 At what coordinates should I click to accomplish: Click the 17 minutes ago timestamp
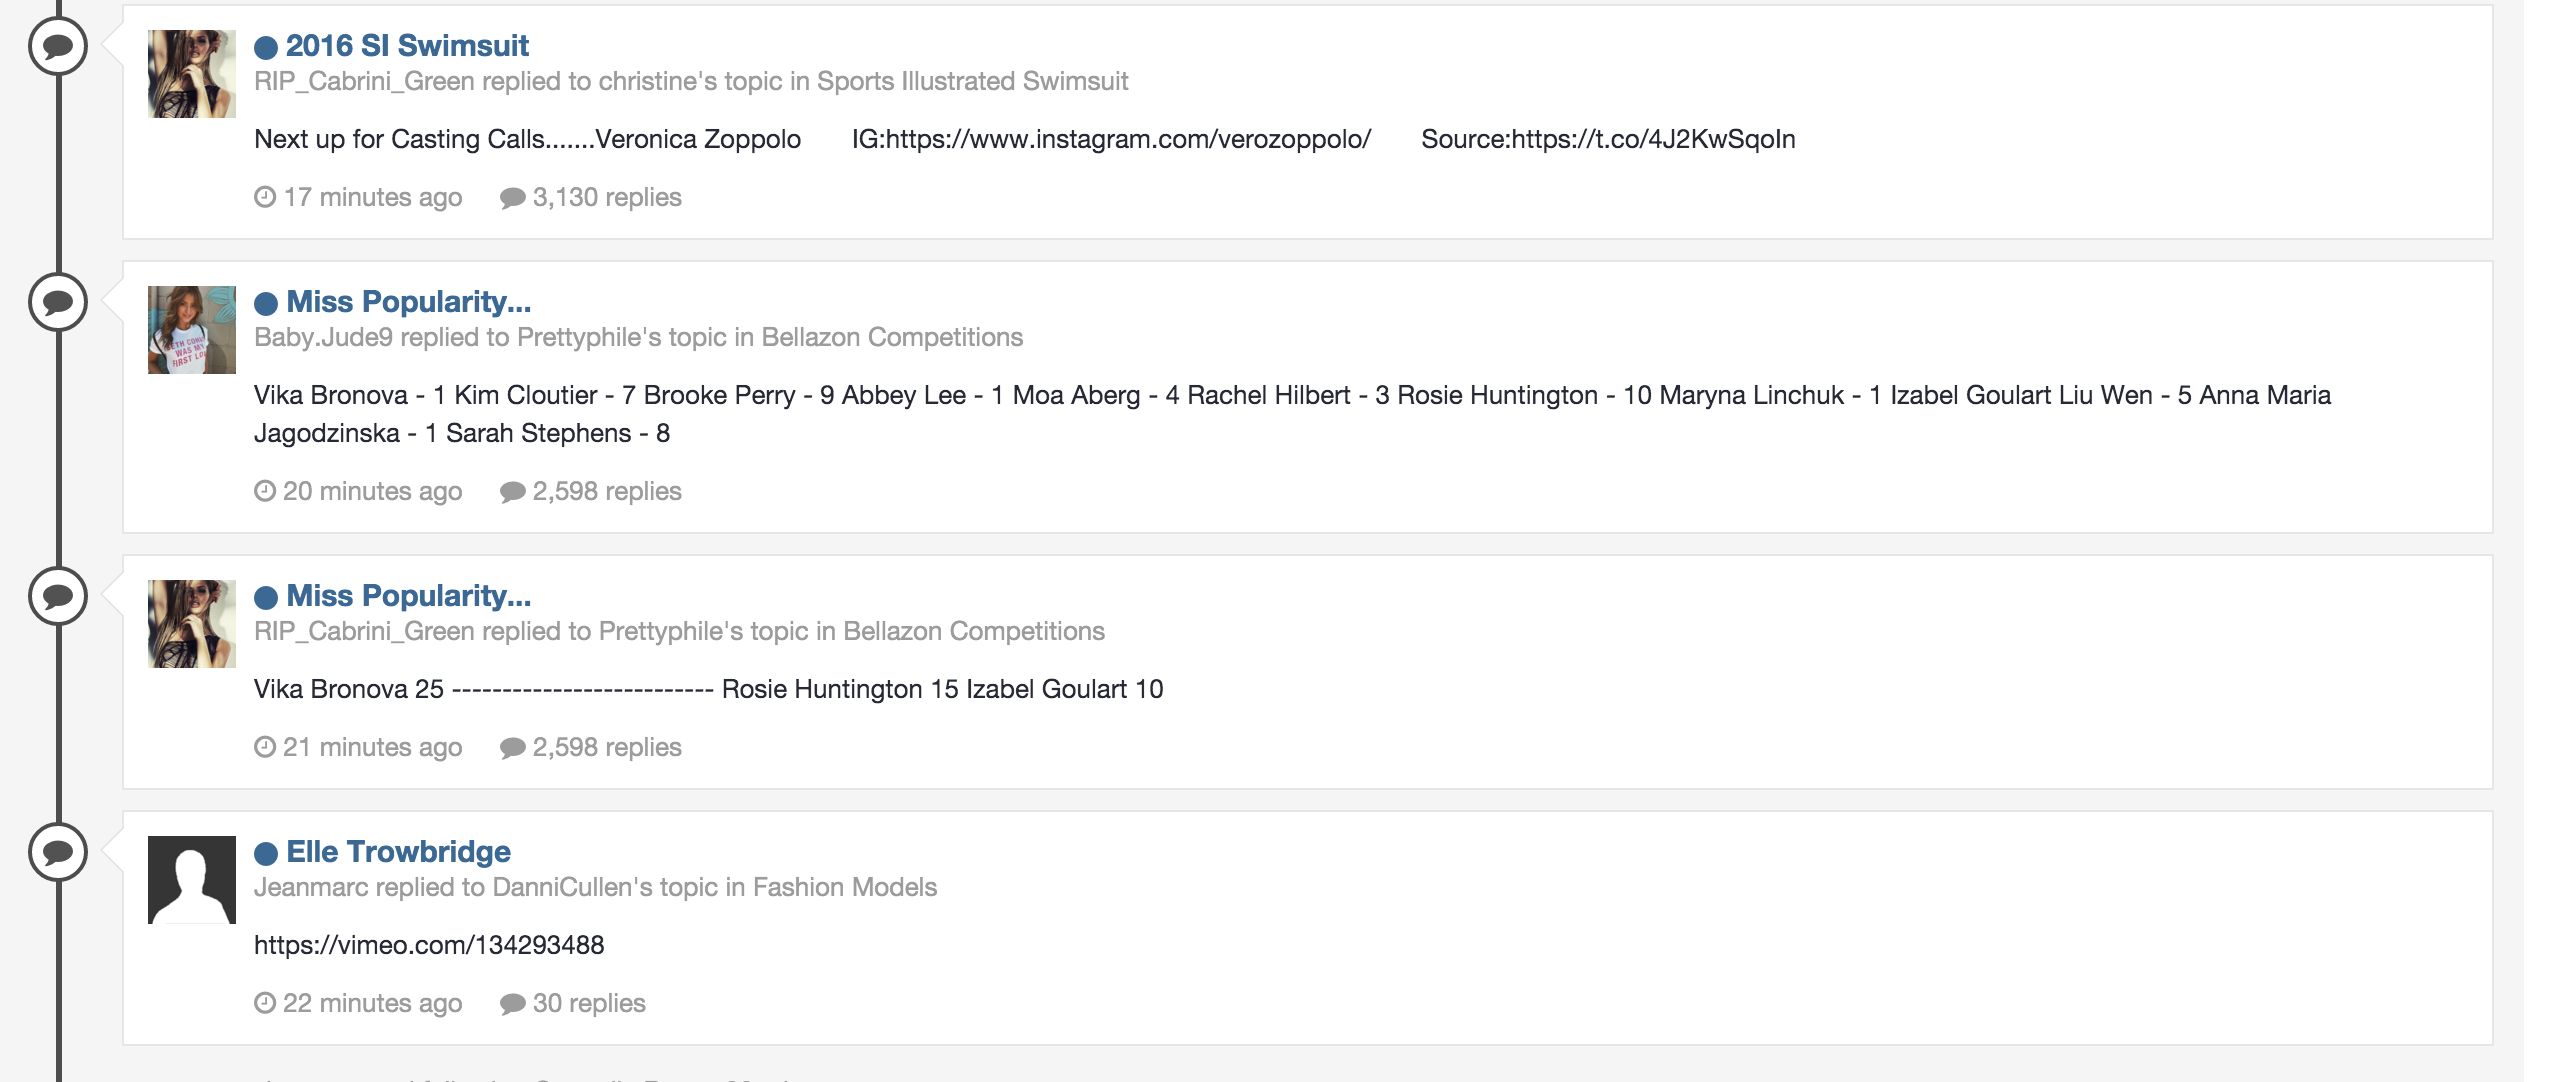pyautogui.click(x=372, y=198)
